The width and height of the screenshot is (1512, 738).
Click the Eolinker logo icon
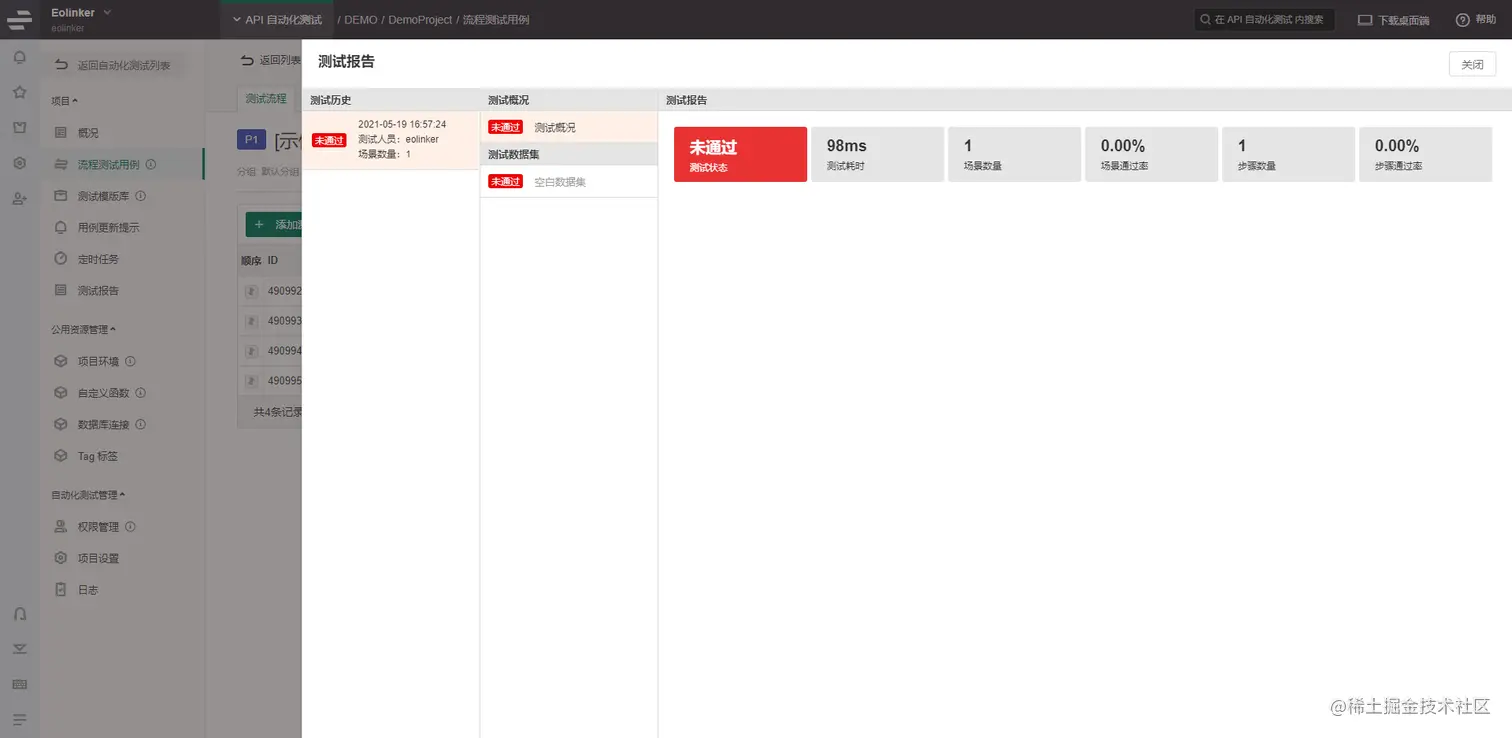pyautogui.click(x=19, y=19)
